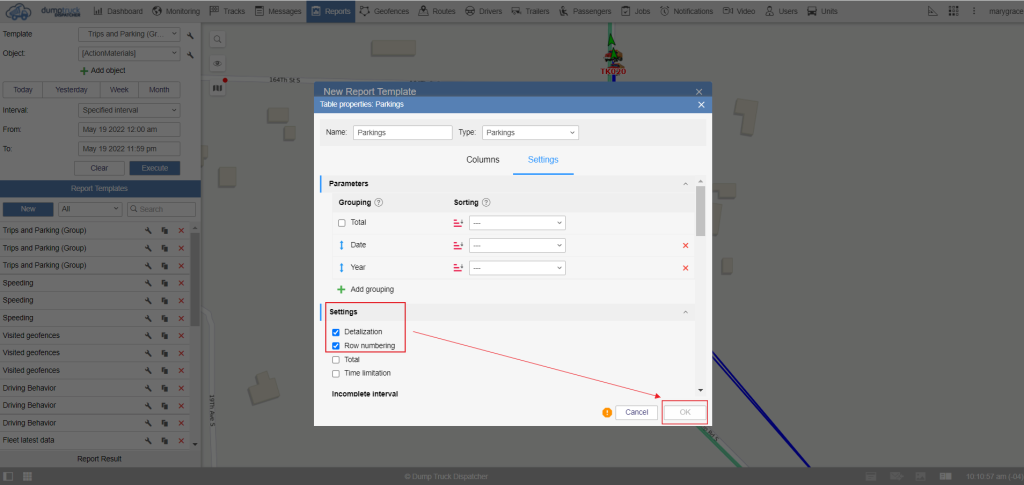
Task: Open the Date sorting dropdown
Action: coord(517,245)
